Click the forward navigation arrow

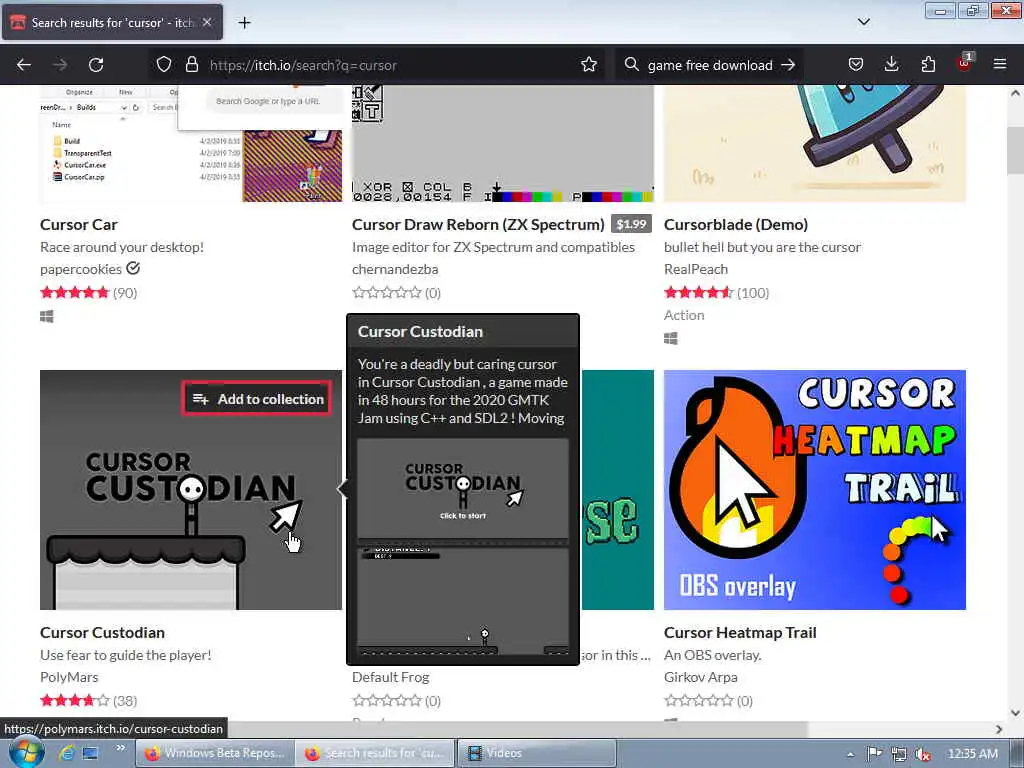(60, 65)
